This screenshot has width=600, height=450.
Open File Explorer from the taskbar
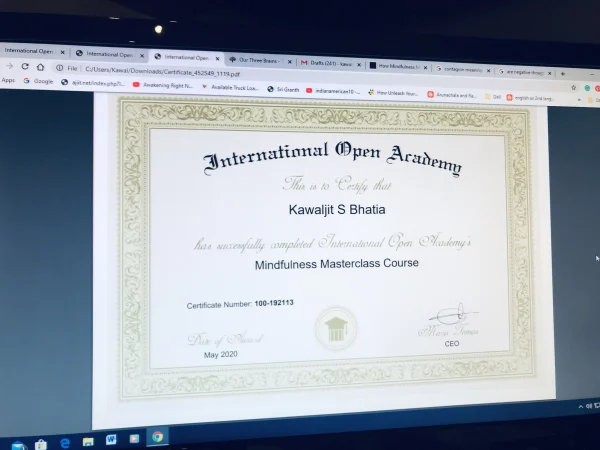point(88,442)
